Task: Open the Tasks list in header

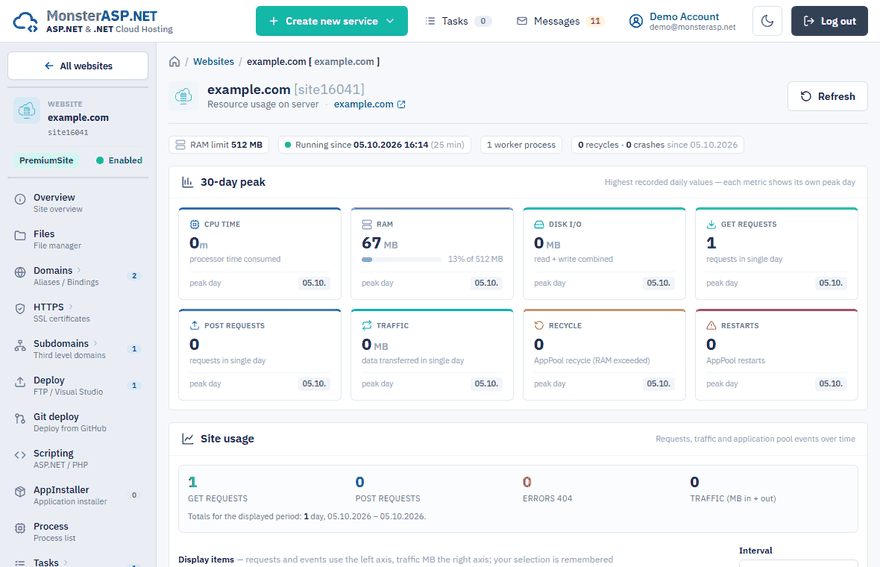Action: (458, 21)
